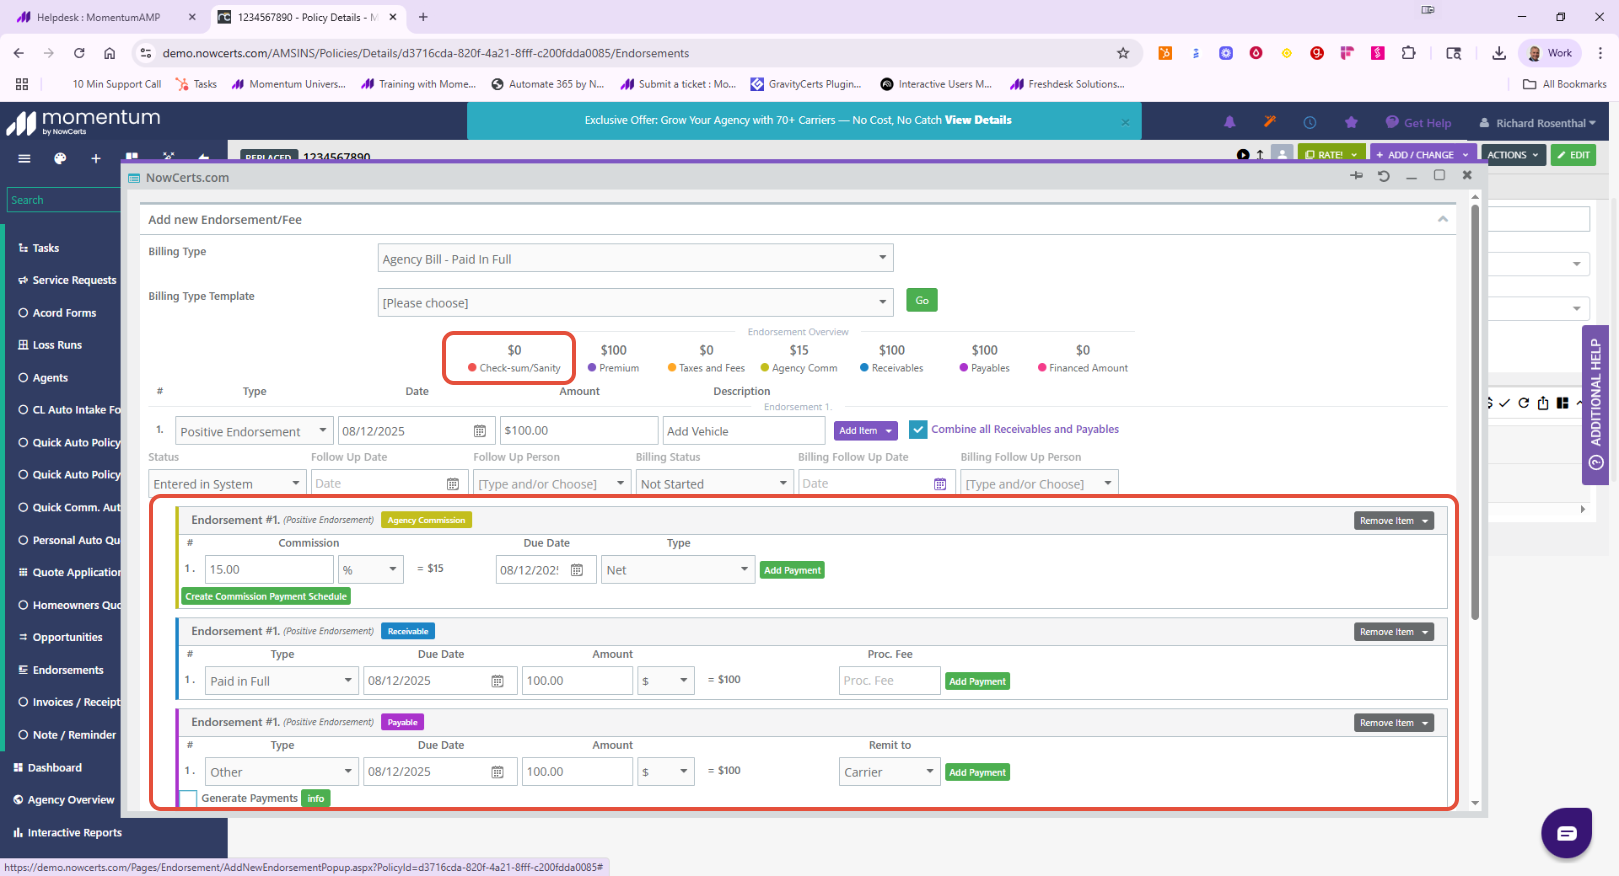Open Follow Up Person dropdown
The image size is (1619, 876).
pyautogui.click(x=552, y=484)
